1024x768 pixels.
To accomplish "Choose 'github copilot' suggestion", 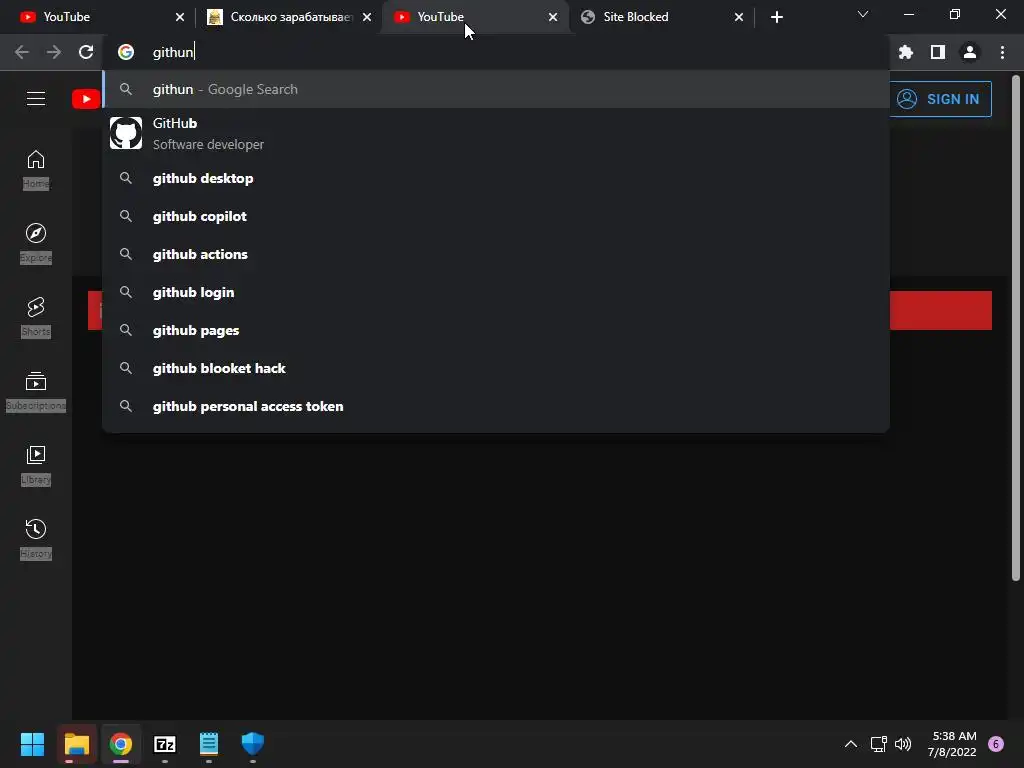I will pyautogui.click(x=496, y=216).
